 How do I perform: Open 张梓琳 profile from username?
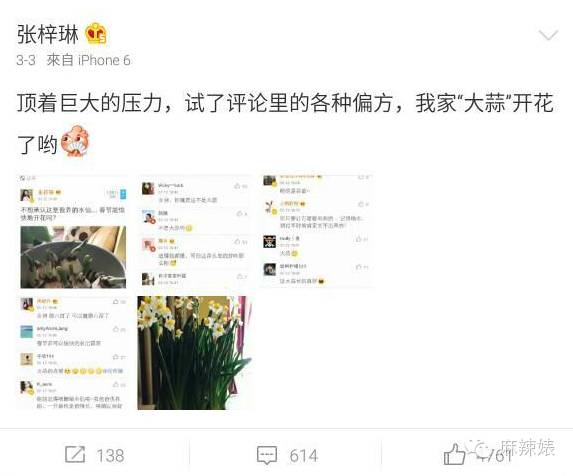(x=48, y=34)
